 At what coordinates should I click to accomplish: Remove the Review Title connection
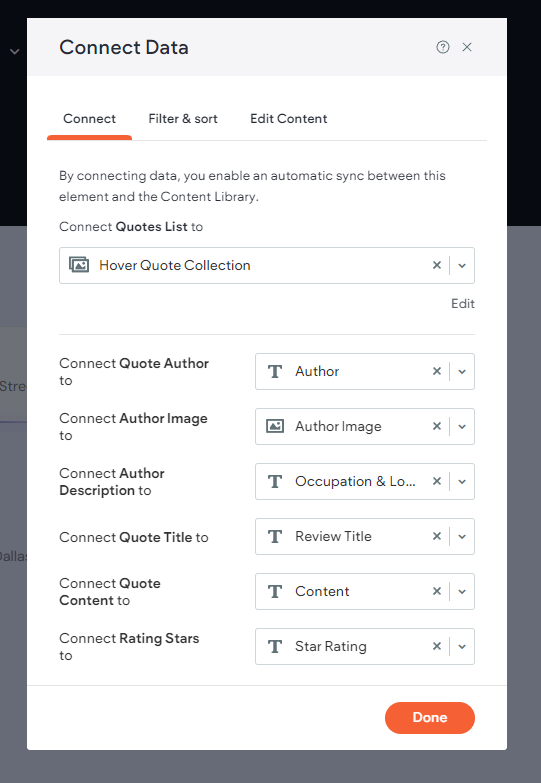[x=437, y=536]
